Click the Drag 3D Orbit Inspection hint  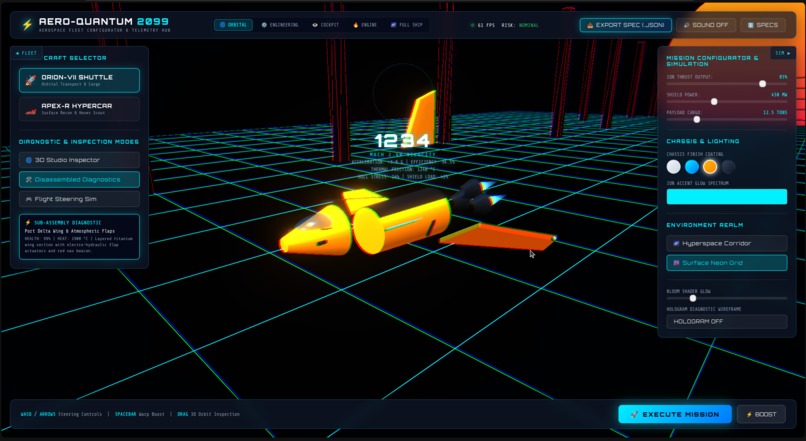208,414
